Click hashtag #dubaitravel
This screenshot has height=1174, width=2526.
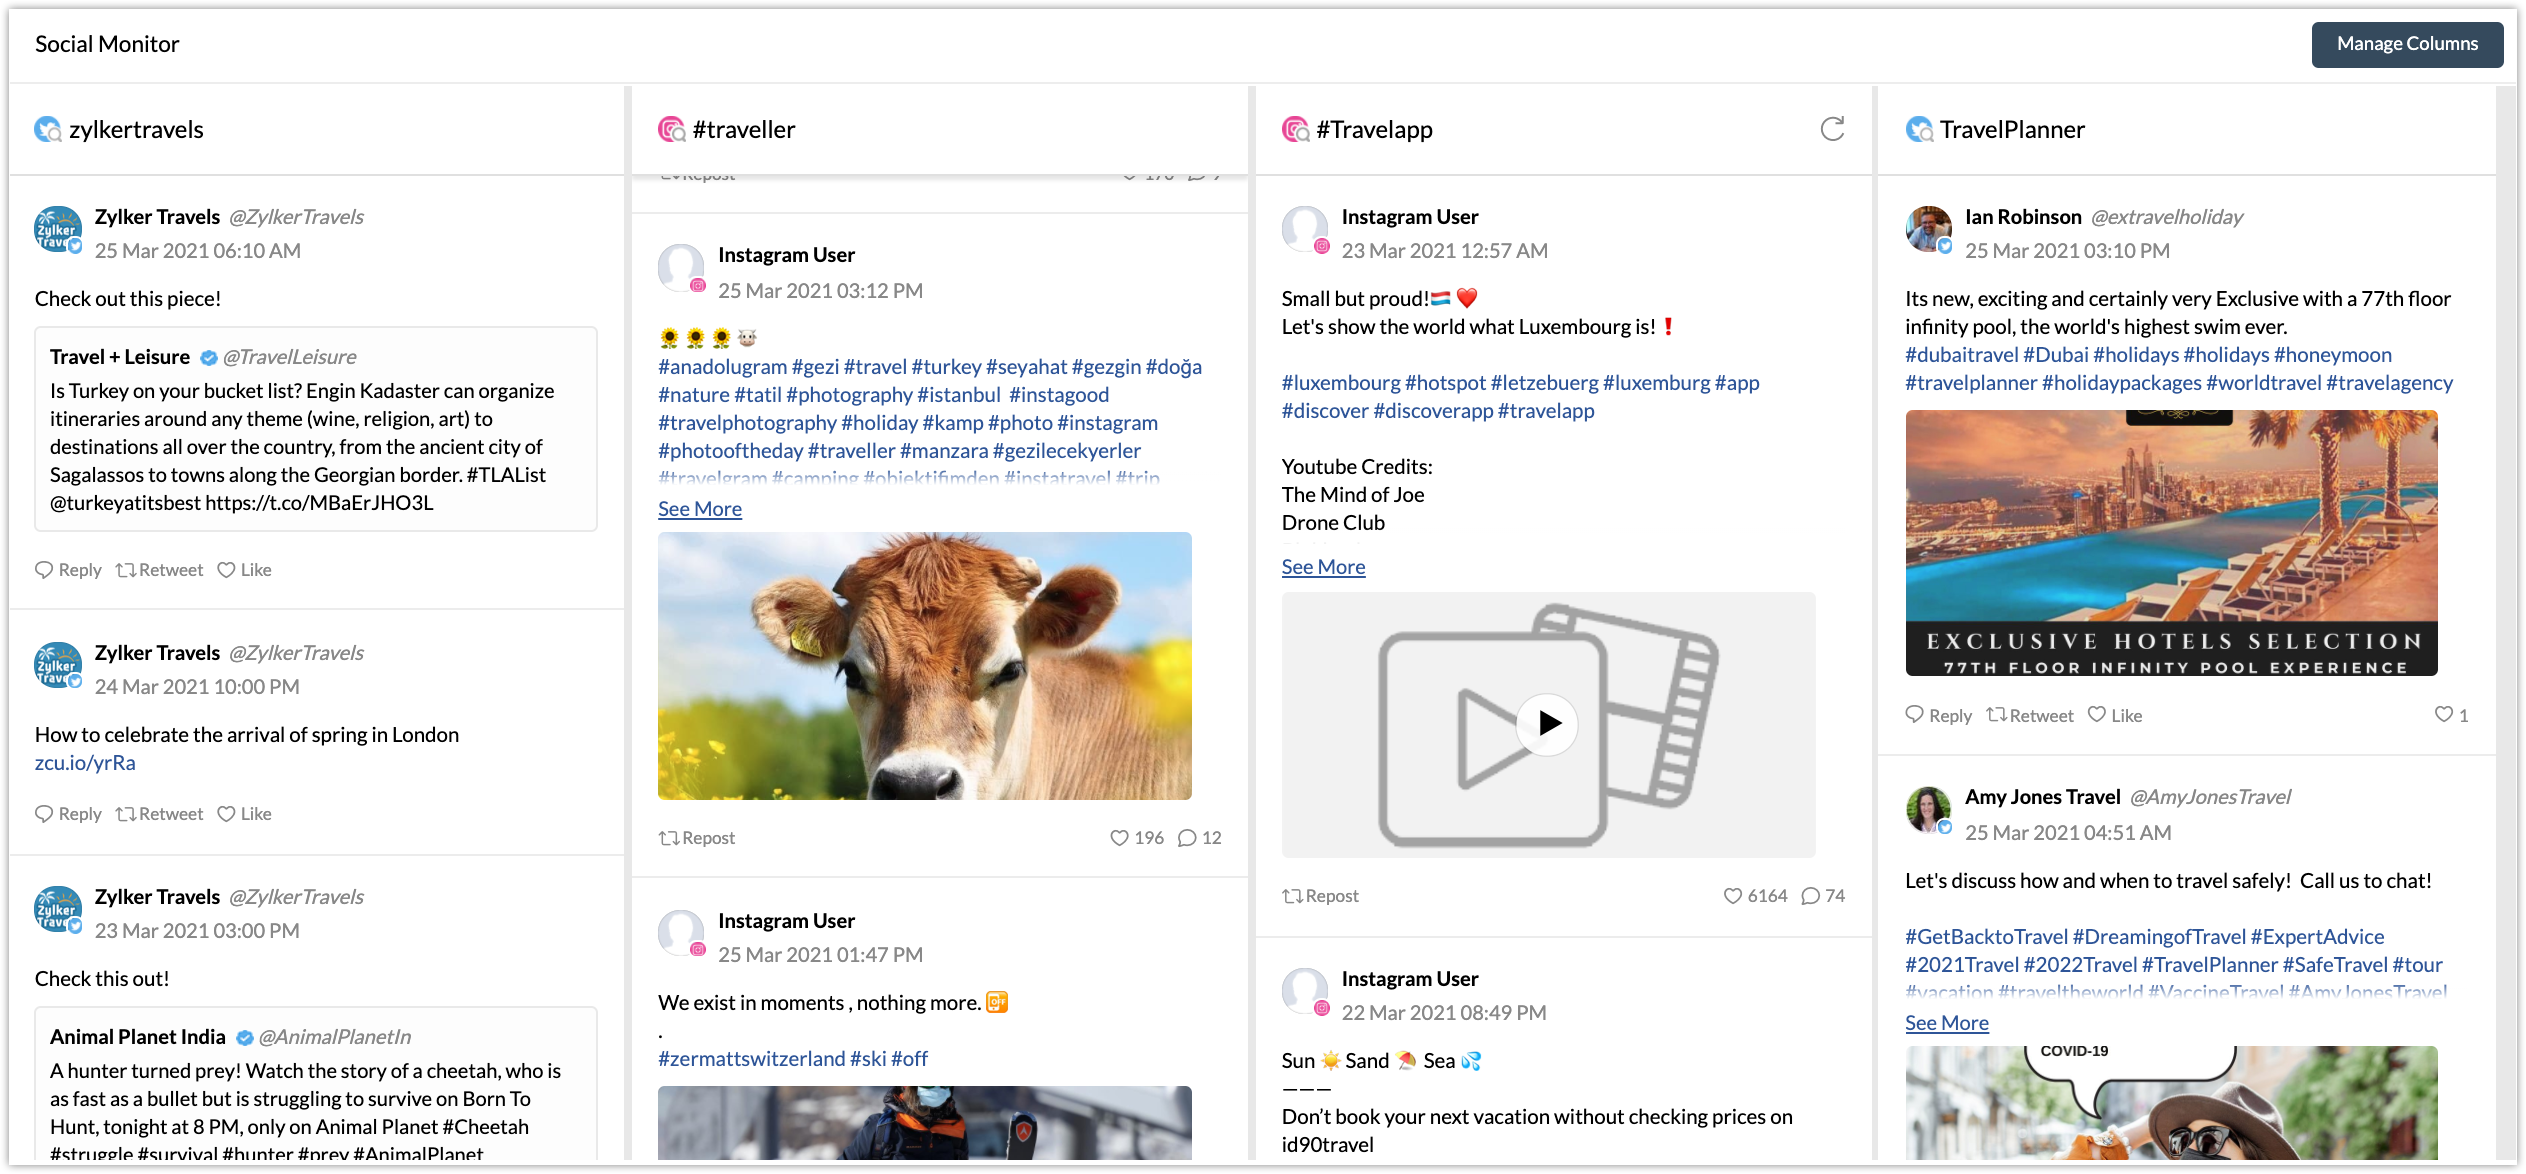1961,355
